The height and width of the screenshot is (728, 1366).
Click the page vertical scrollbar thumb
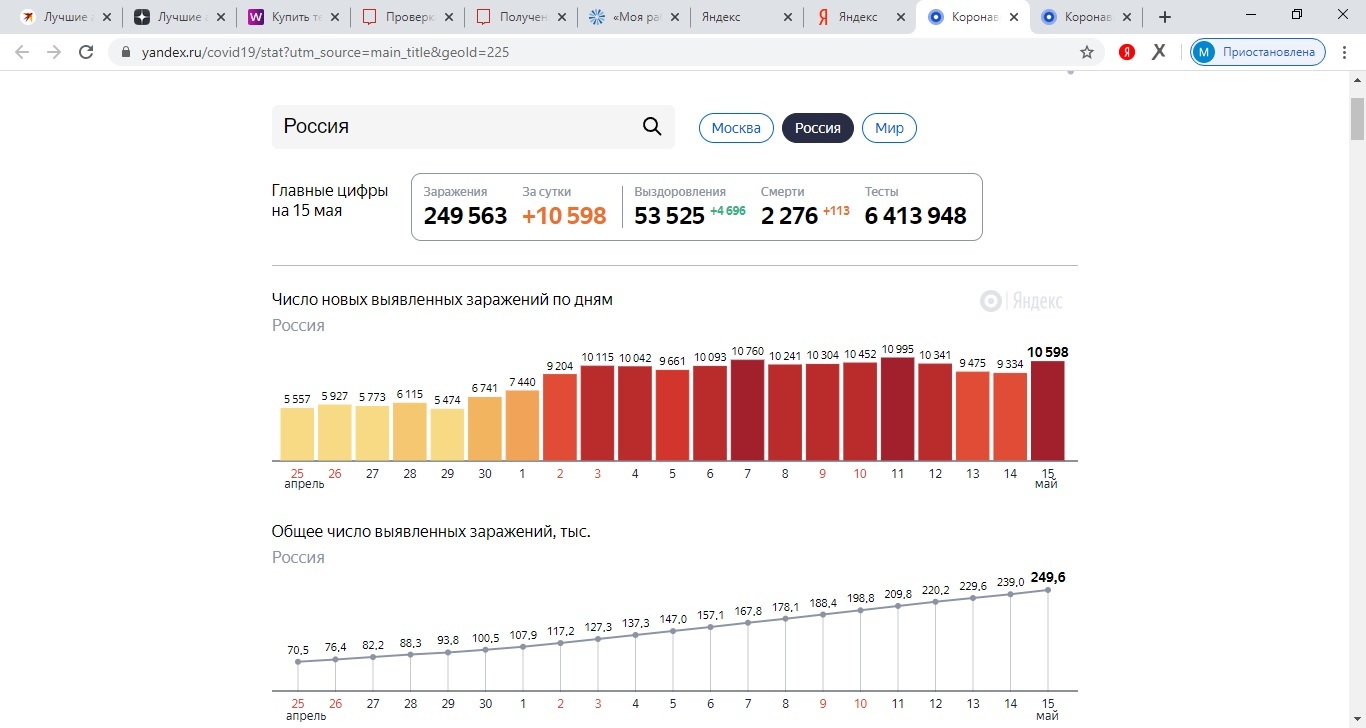1357,119
